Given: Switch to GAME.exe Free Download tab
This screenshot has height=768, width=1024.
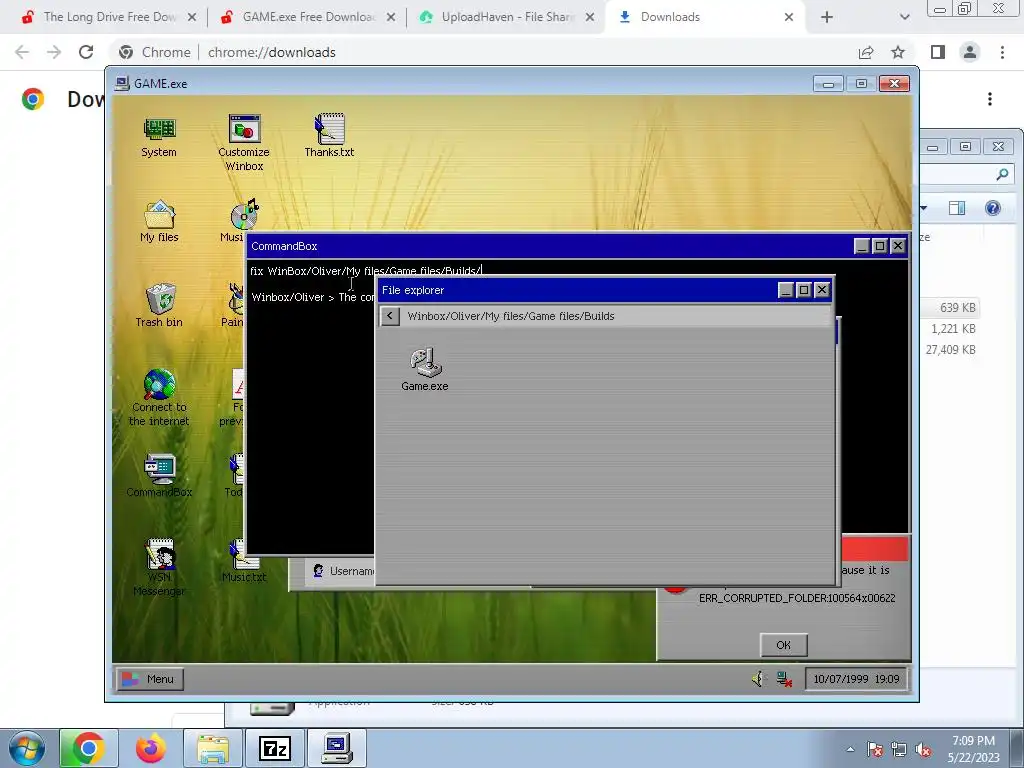Looking at the screenshot, I should [x=308, y=17].
